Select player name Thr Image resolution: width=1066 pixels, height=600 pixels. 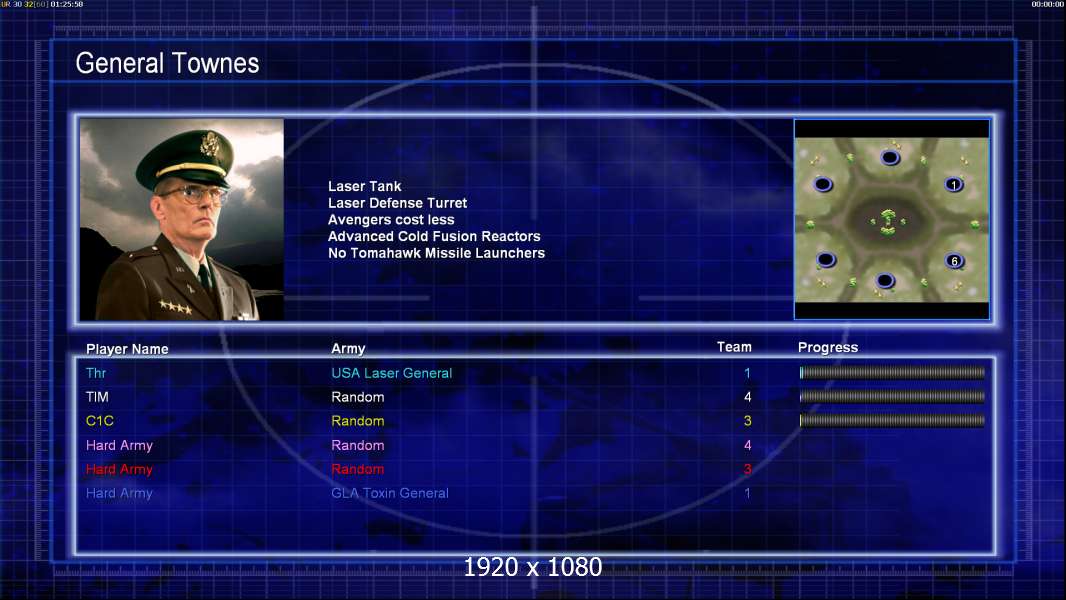pos(96,373)
